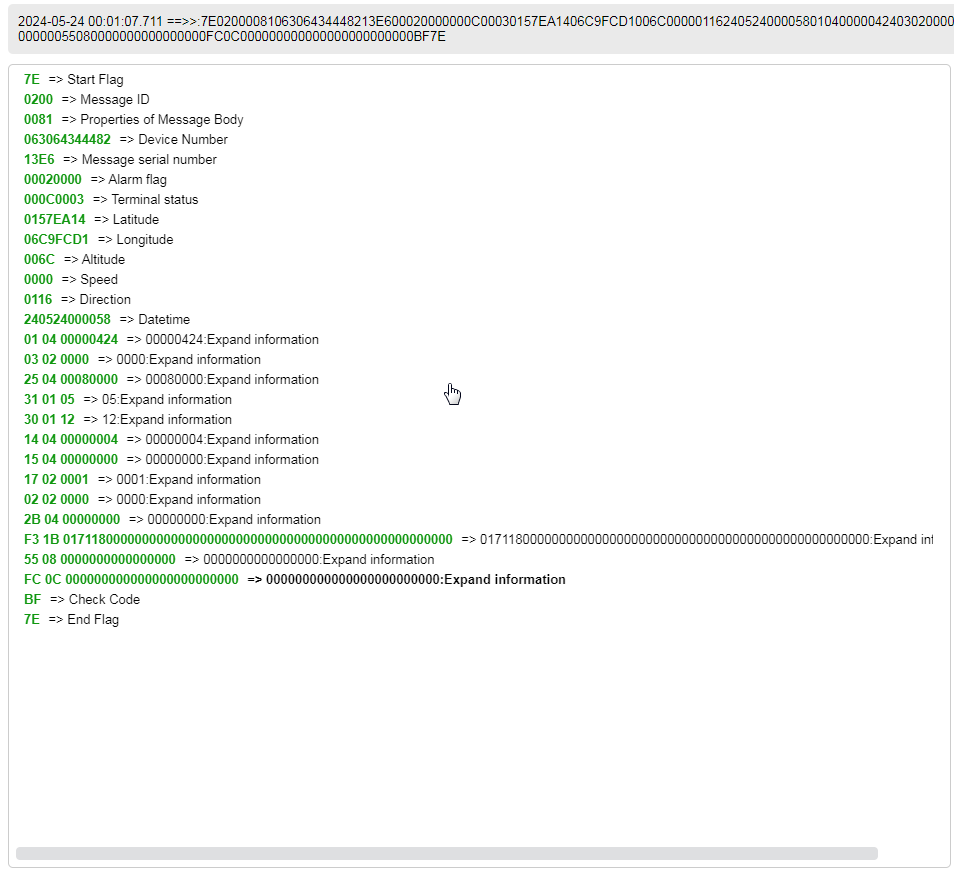
Task: Click the Latitude value 0157EA14
Action: pyautogui.click(x=55, y=219)
